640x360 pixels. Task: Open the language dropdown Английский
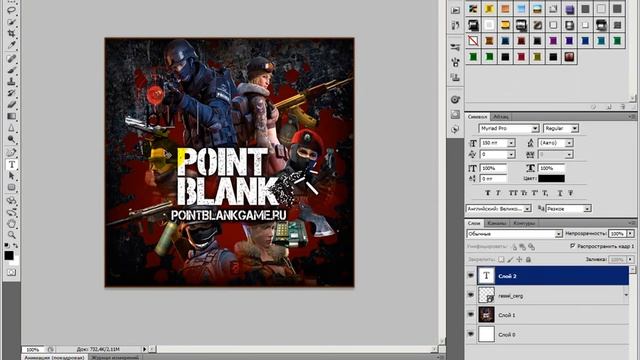point(527,209)
